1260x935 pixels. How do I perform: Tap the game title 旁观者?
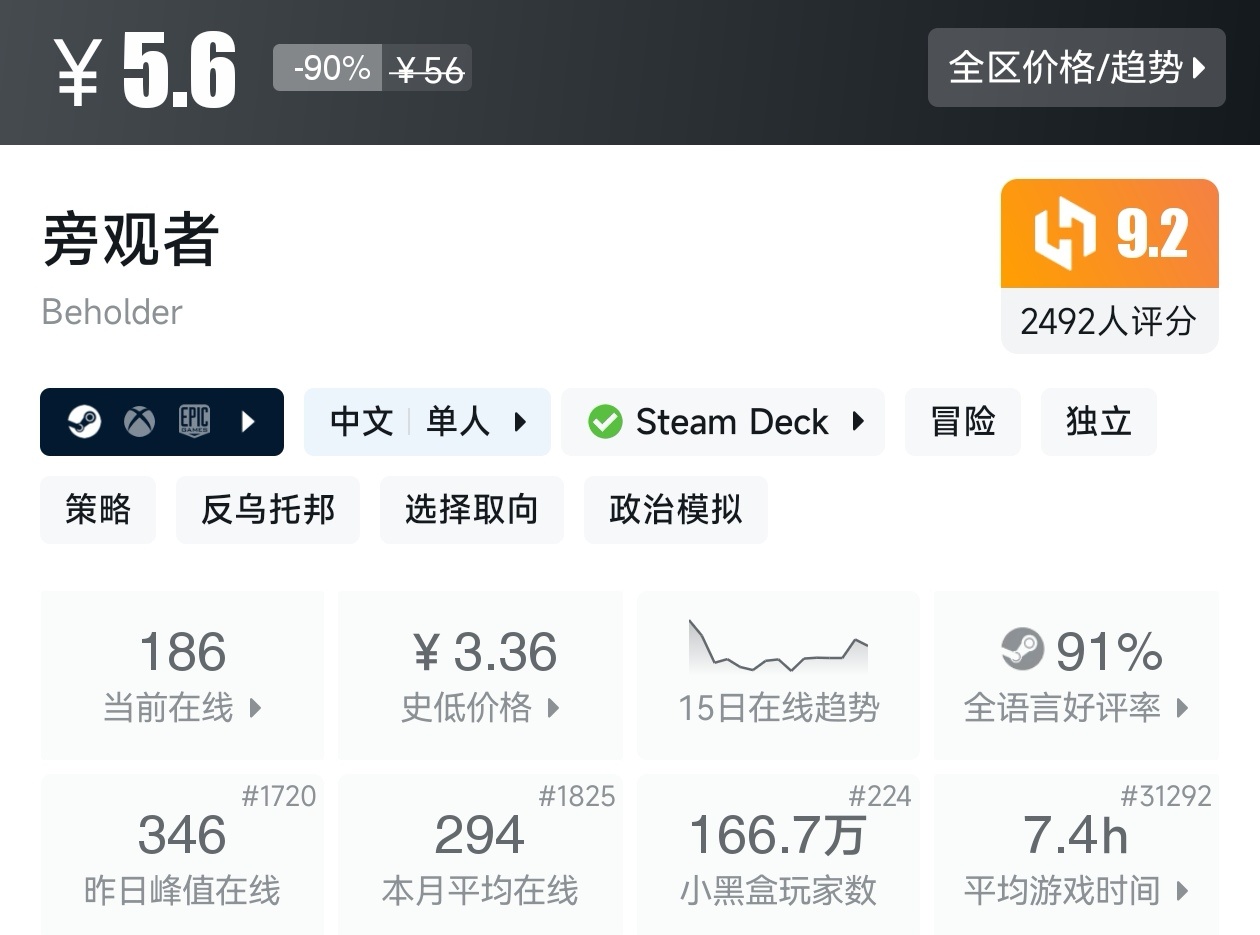(130, 240)
